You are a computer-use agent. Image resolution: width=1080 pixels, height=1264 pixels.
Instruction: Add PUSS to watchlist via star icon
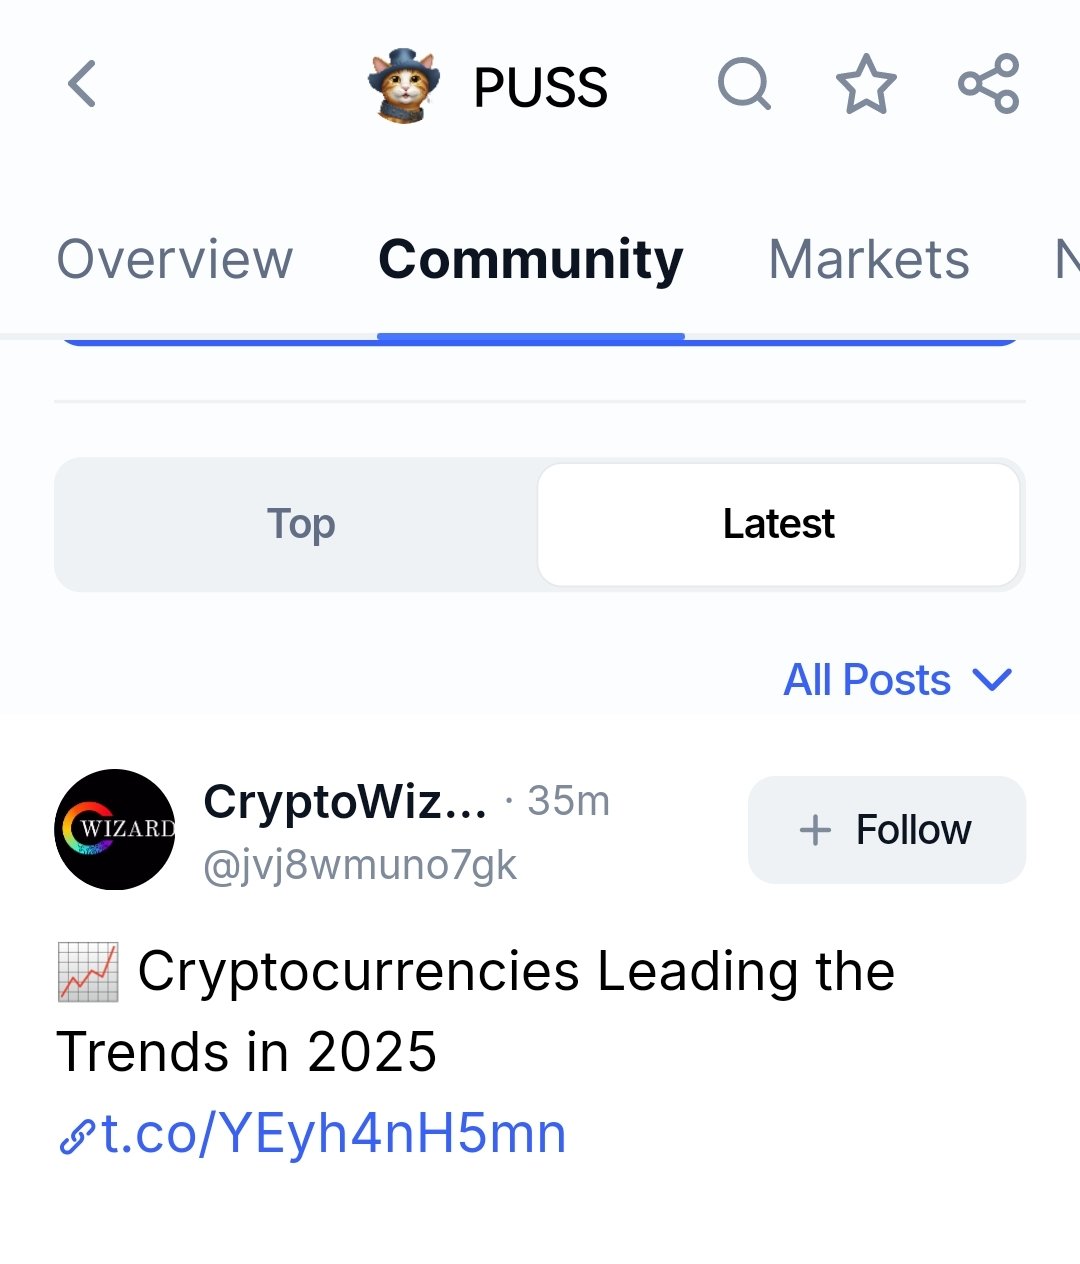coord(866,84)
